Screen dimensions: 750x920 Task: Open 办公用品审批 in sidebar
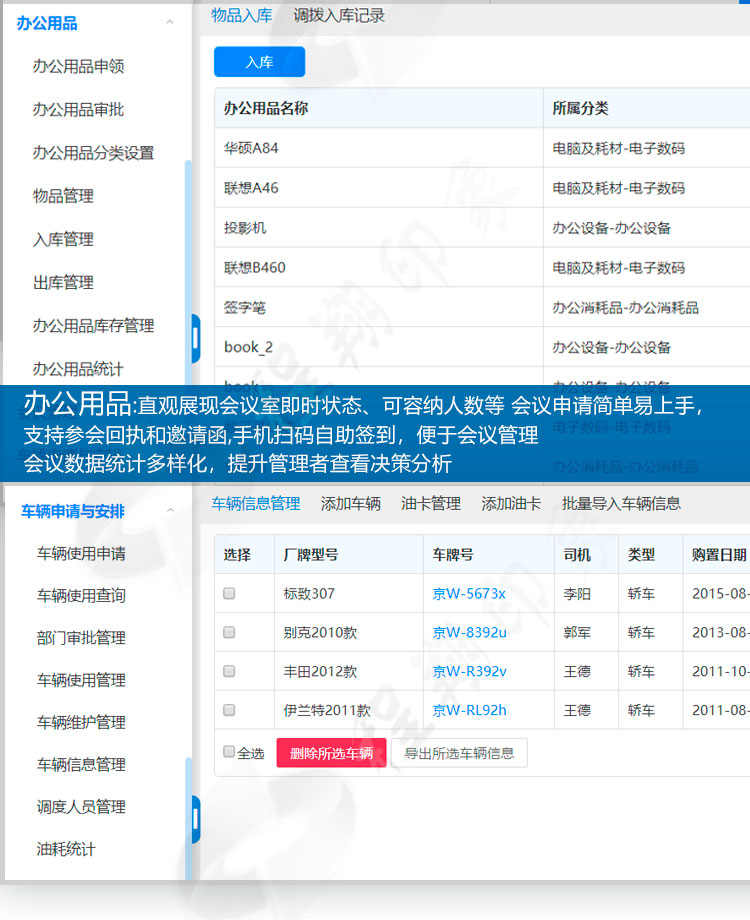coord(78,110)
